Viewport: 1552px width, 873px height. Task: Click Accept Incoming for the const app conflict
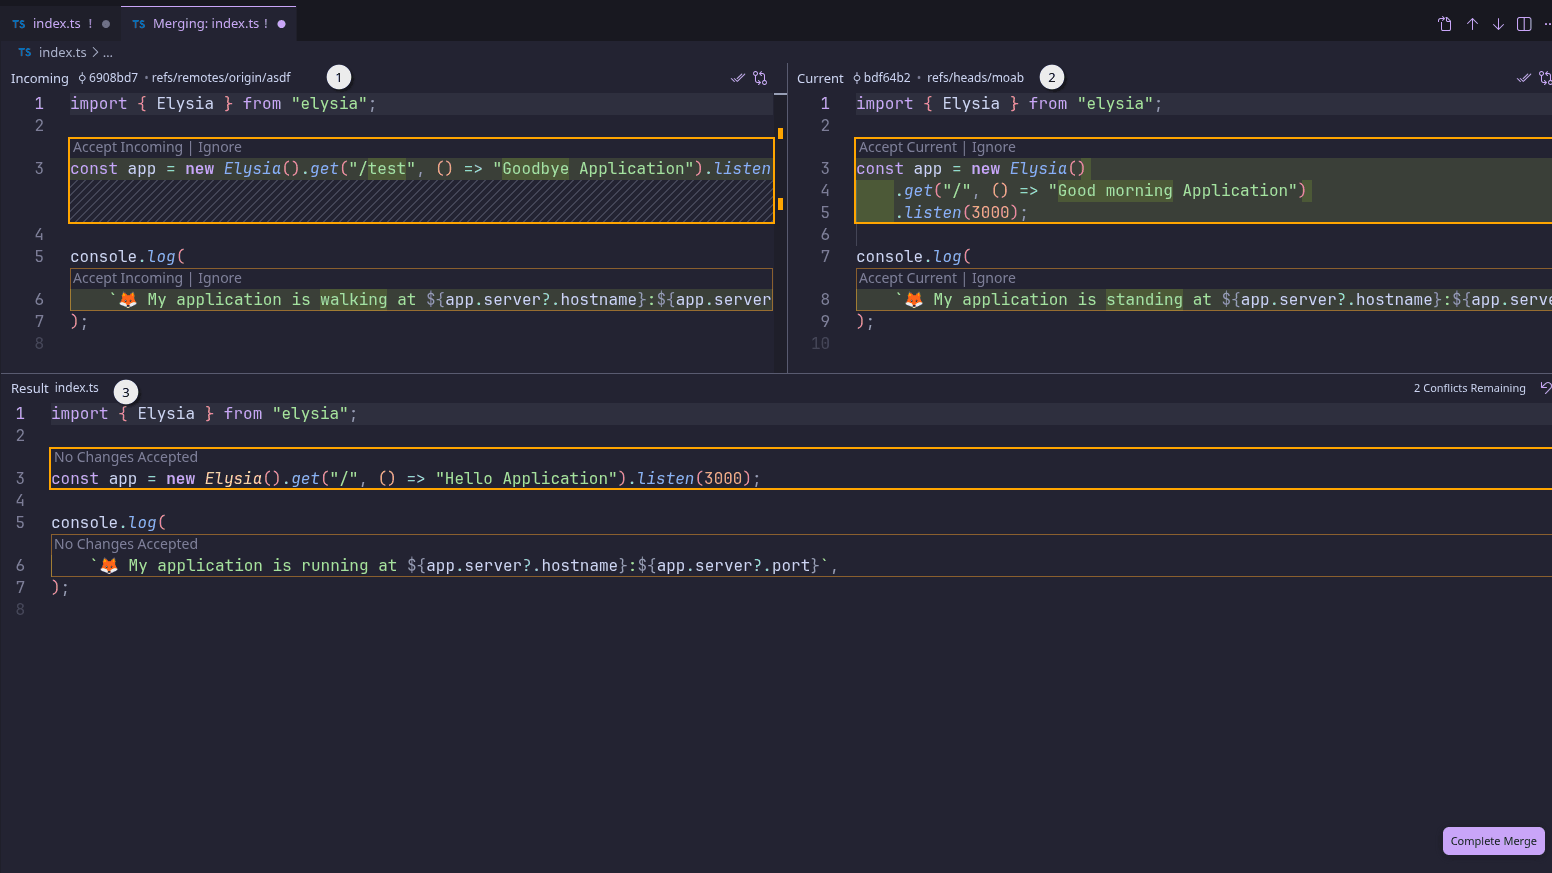pyautogui.click(x=128, y=147)
